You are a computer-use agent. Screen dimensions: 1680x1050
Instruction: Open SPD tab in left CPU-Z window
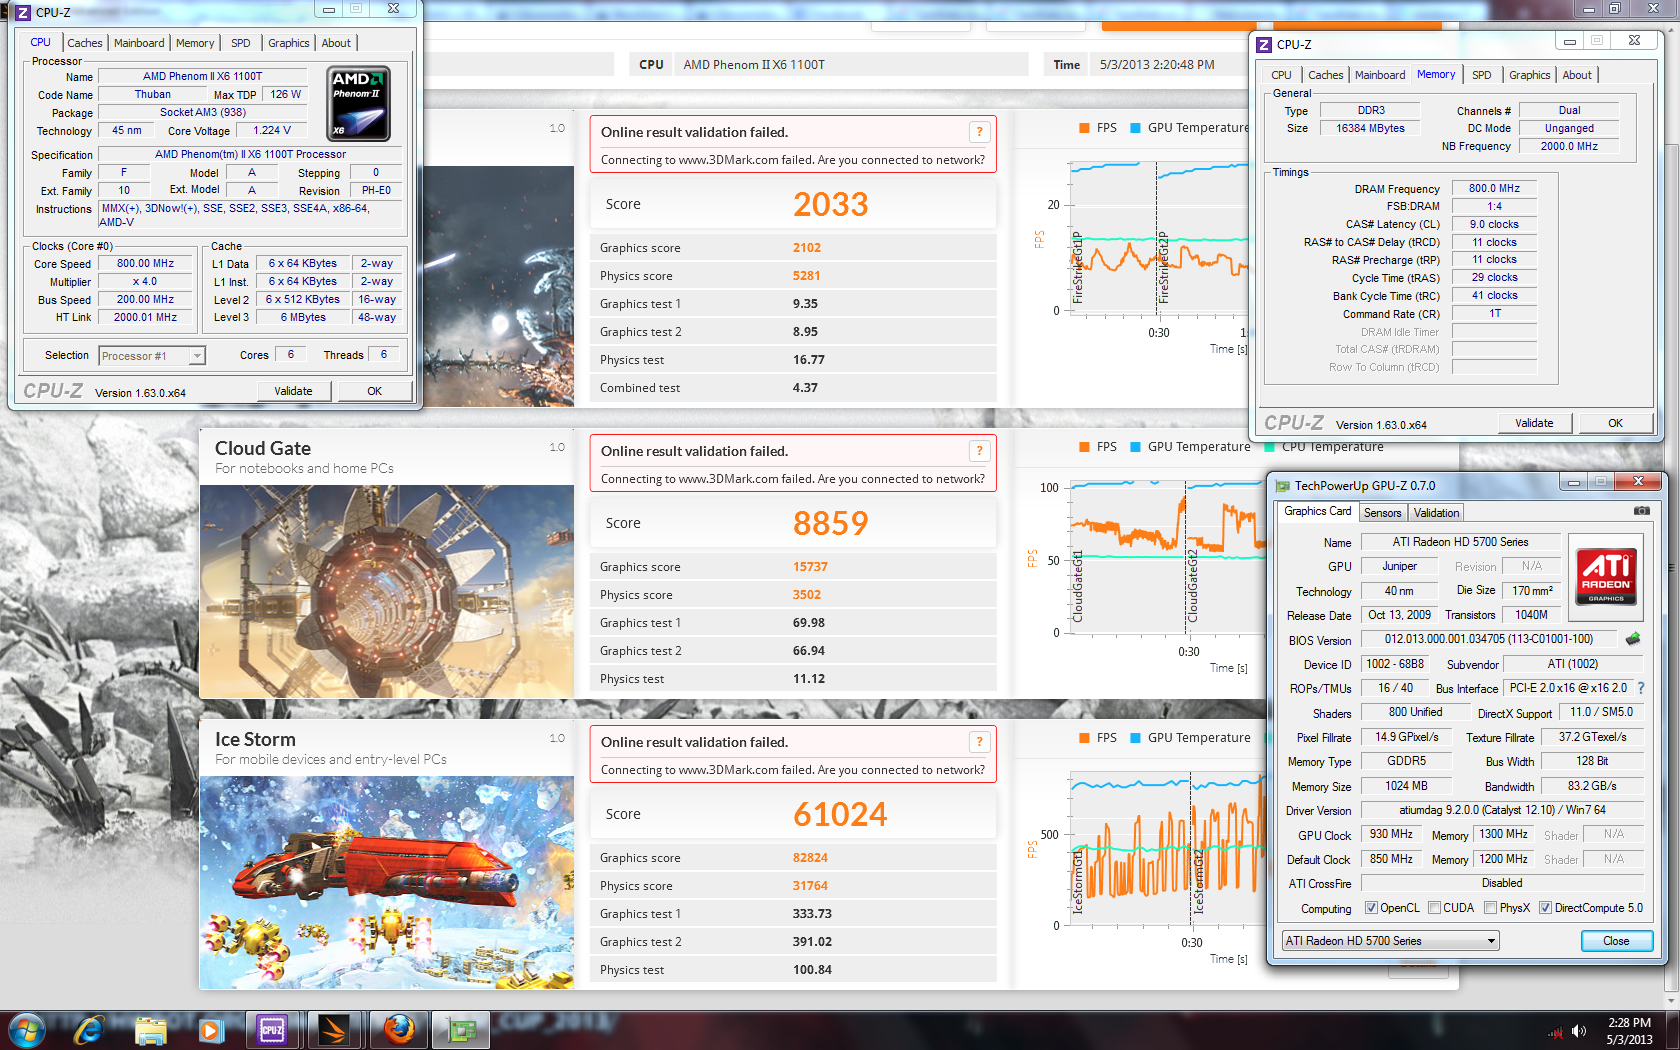pos(241,43)
